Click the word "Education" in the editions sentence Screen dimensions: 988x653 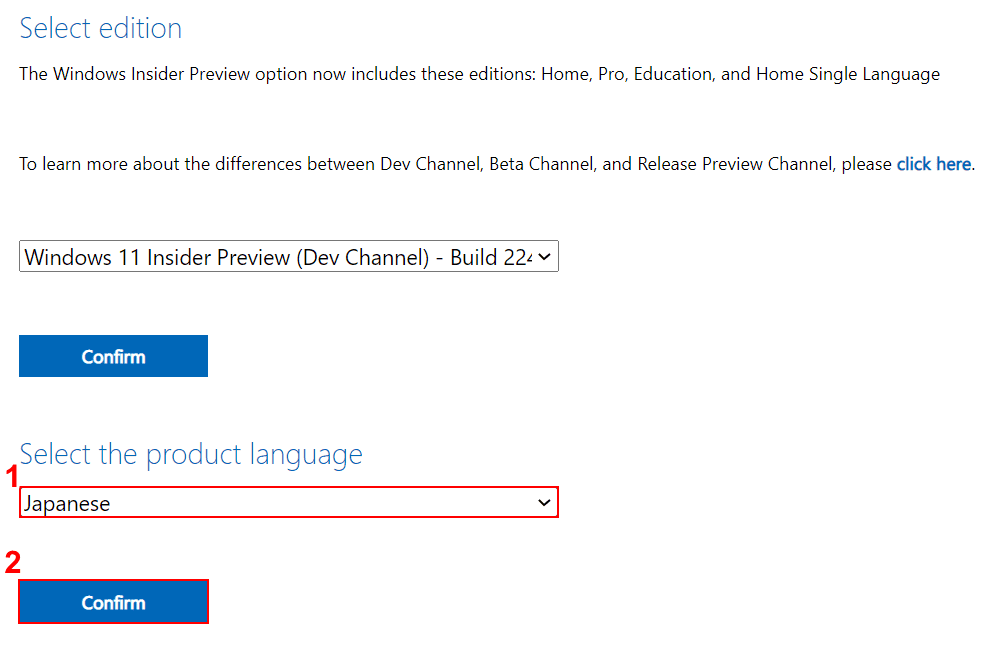[x=675, y=74]
